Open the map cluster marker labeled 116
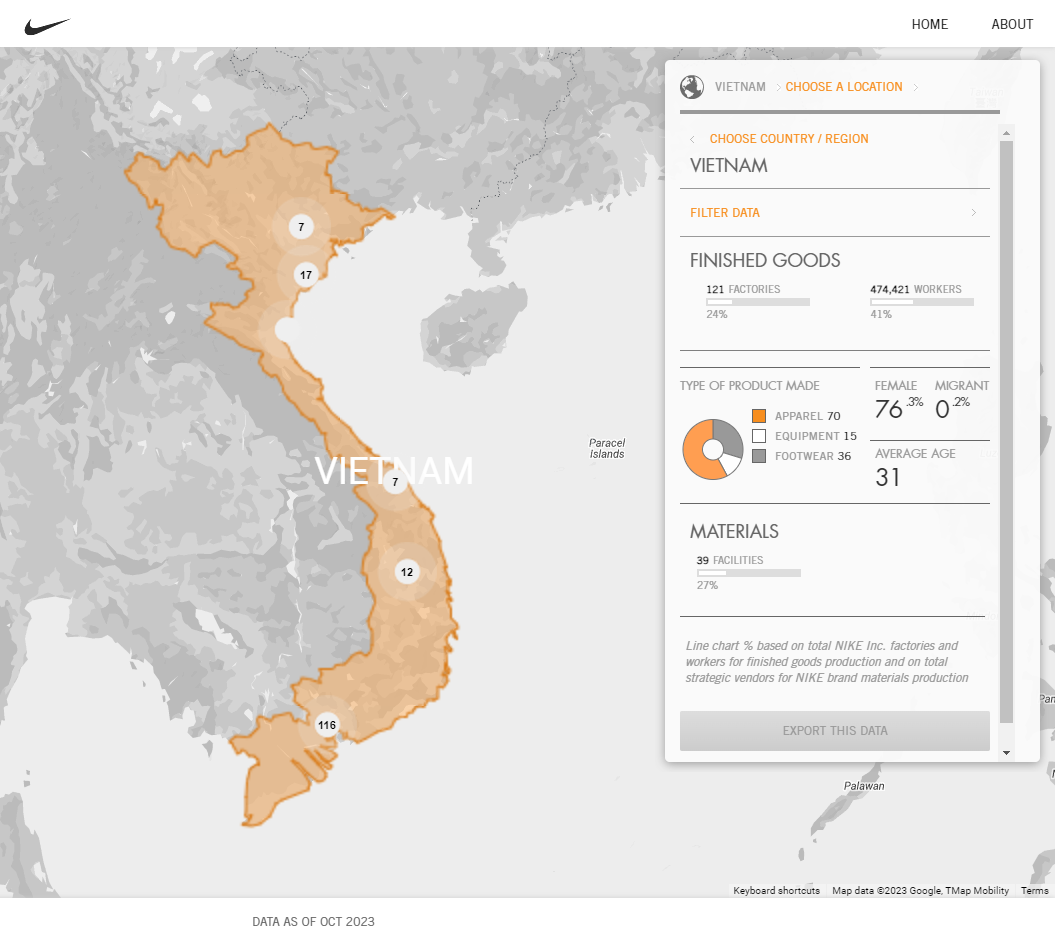The height and width of the screenshot is (945, 1055). (x=327, y=725)
